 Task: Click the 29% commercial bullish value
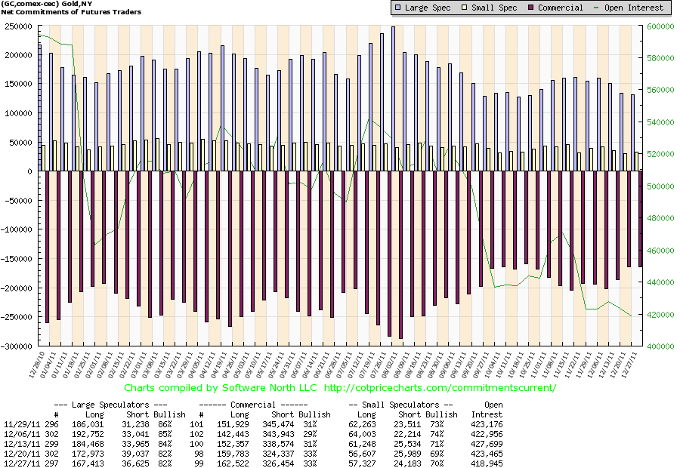click(311, 434)
